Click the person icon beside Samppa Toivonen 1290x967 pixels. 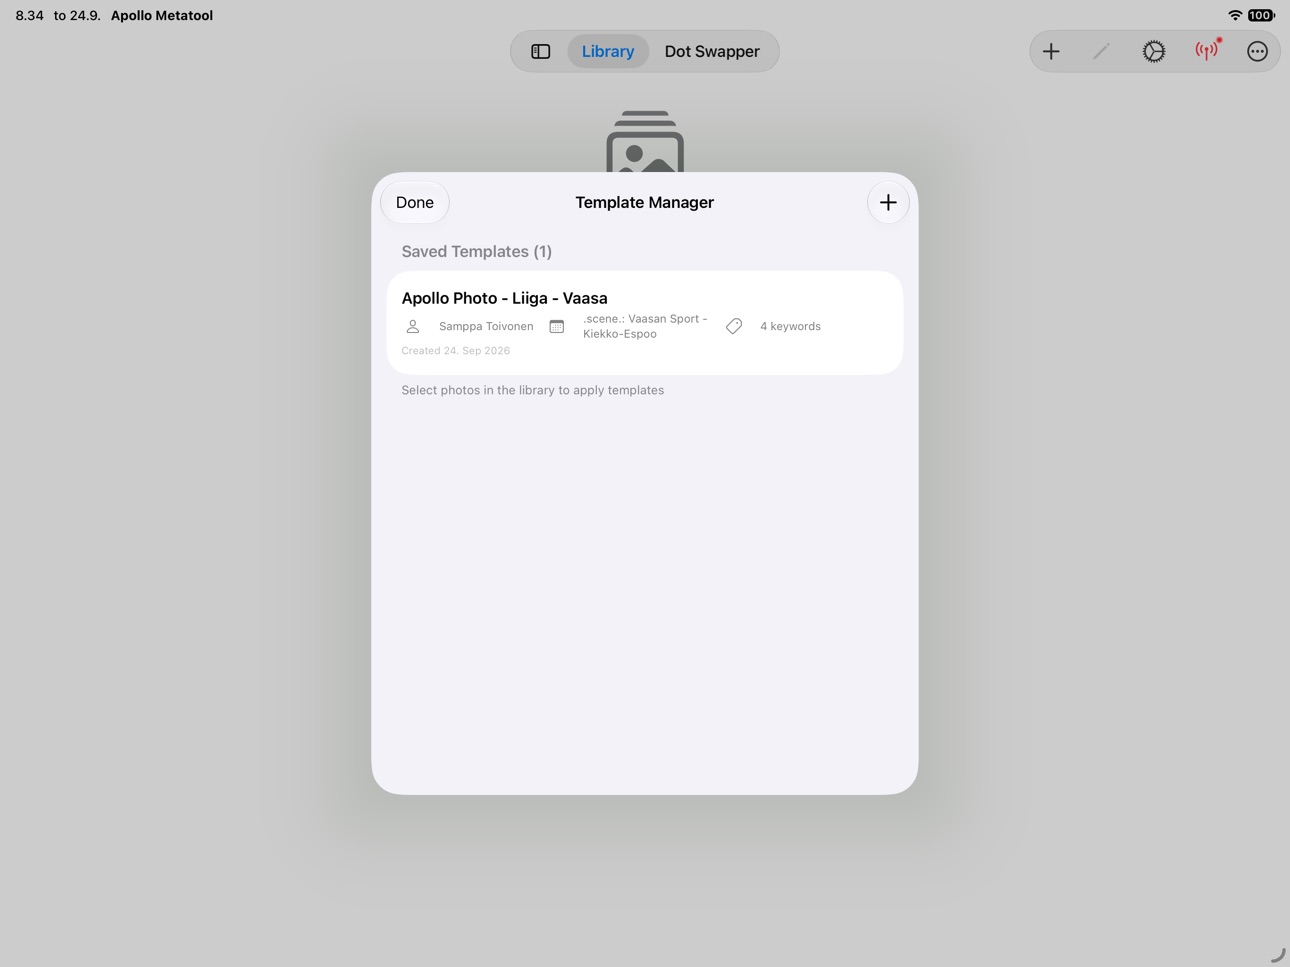(413, 326)
